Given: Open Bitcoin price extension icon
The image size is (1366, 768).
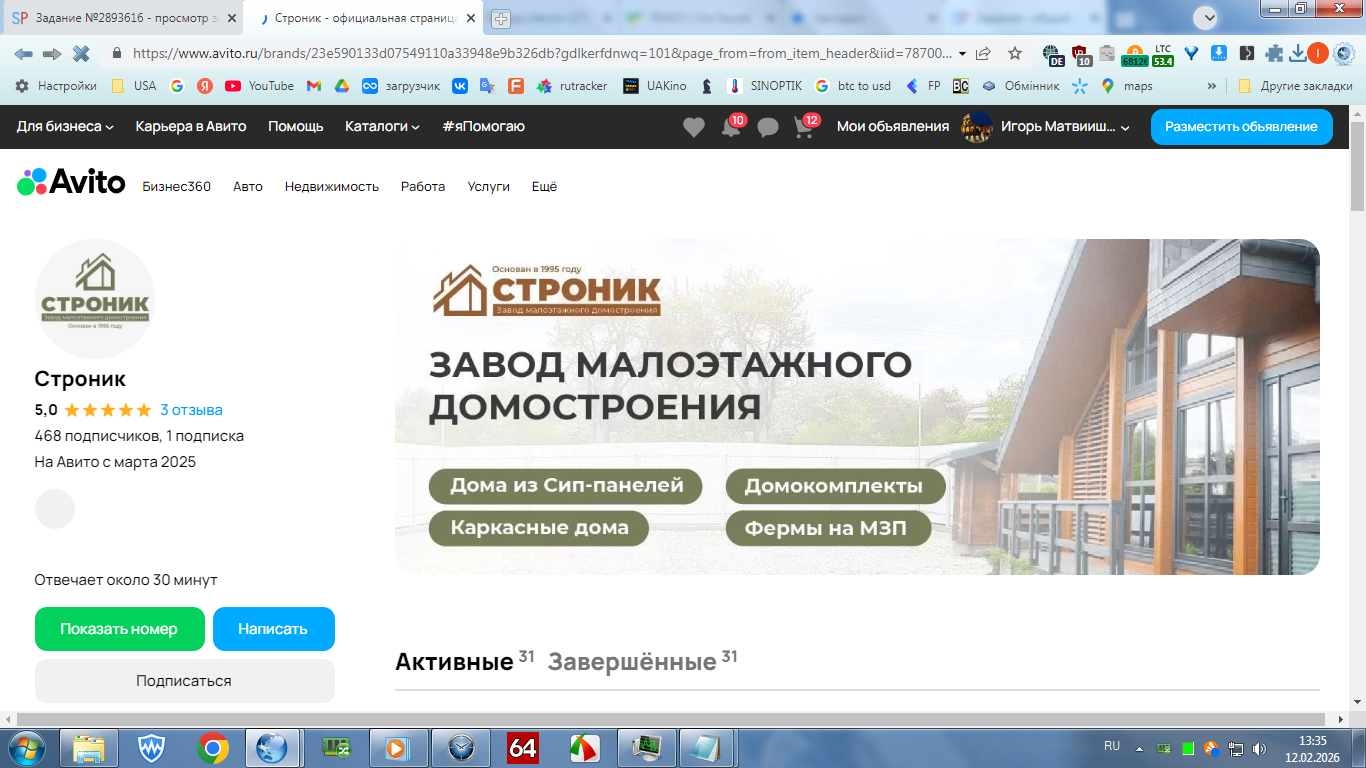Looking at the screenshot, I should click(1134, 55).
